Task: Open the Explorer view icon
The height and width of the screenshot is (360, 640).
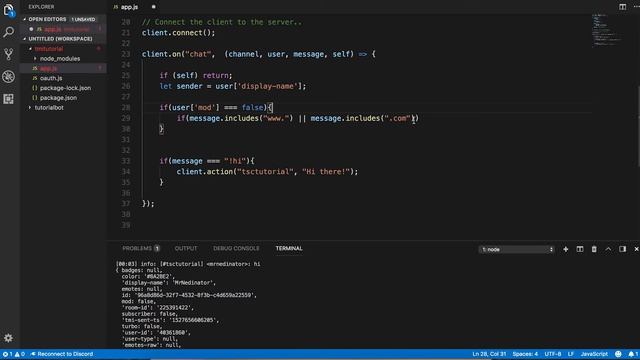Action: point(9,10)
